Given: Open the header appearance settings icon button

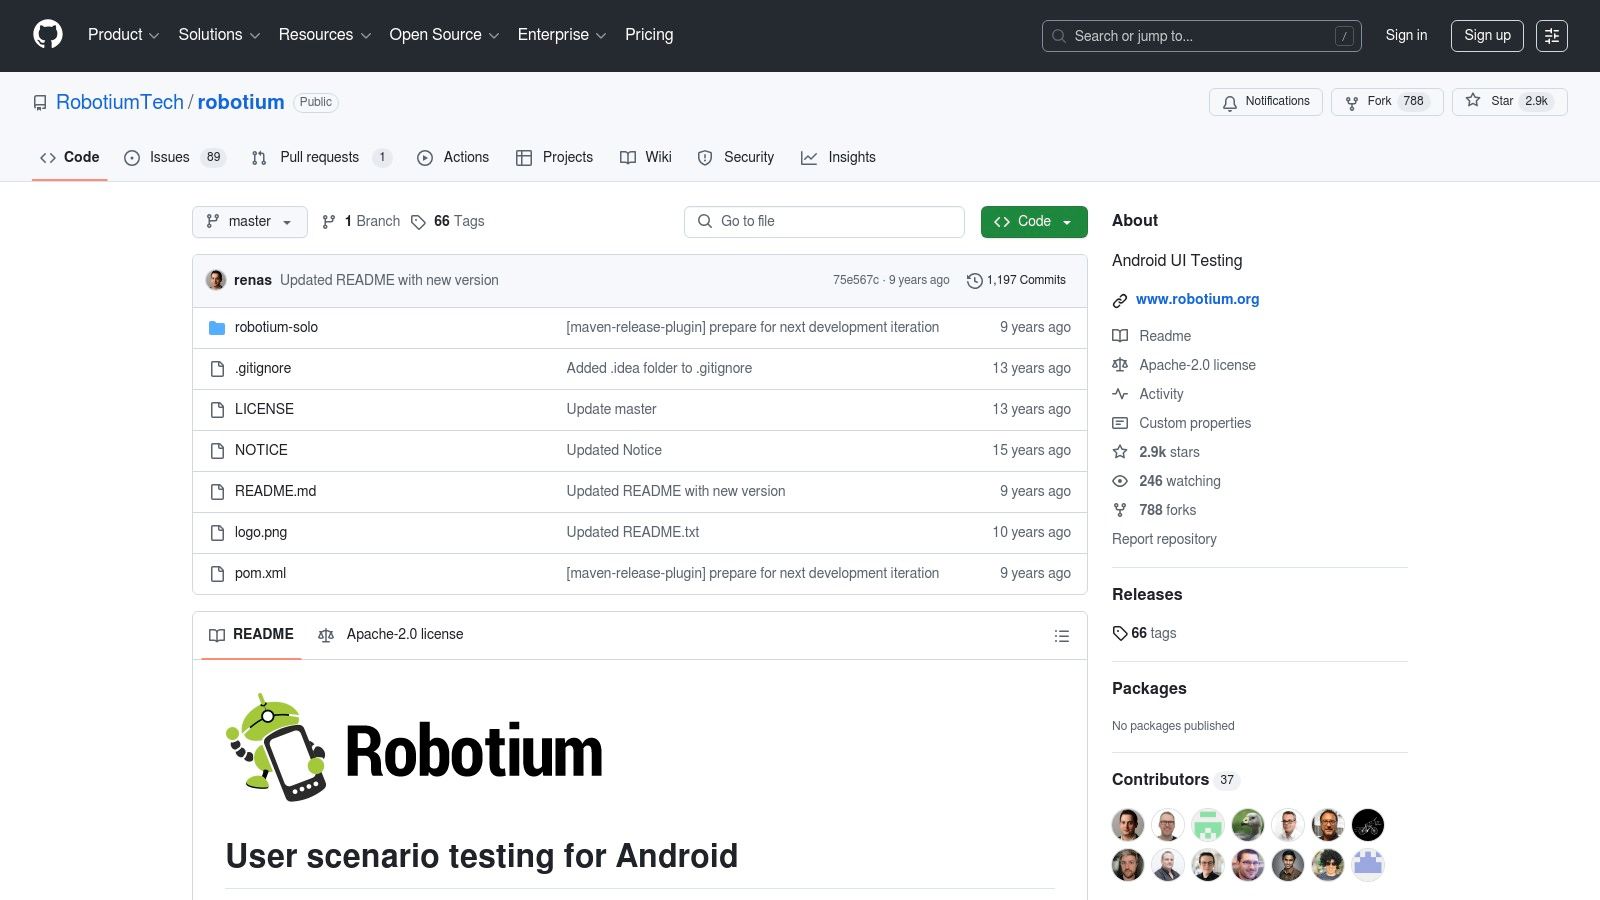Looking at the screenshot, I should click(1552, 36).
